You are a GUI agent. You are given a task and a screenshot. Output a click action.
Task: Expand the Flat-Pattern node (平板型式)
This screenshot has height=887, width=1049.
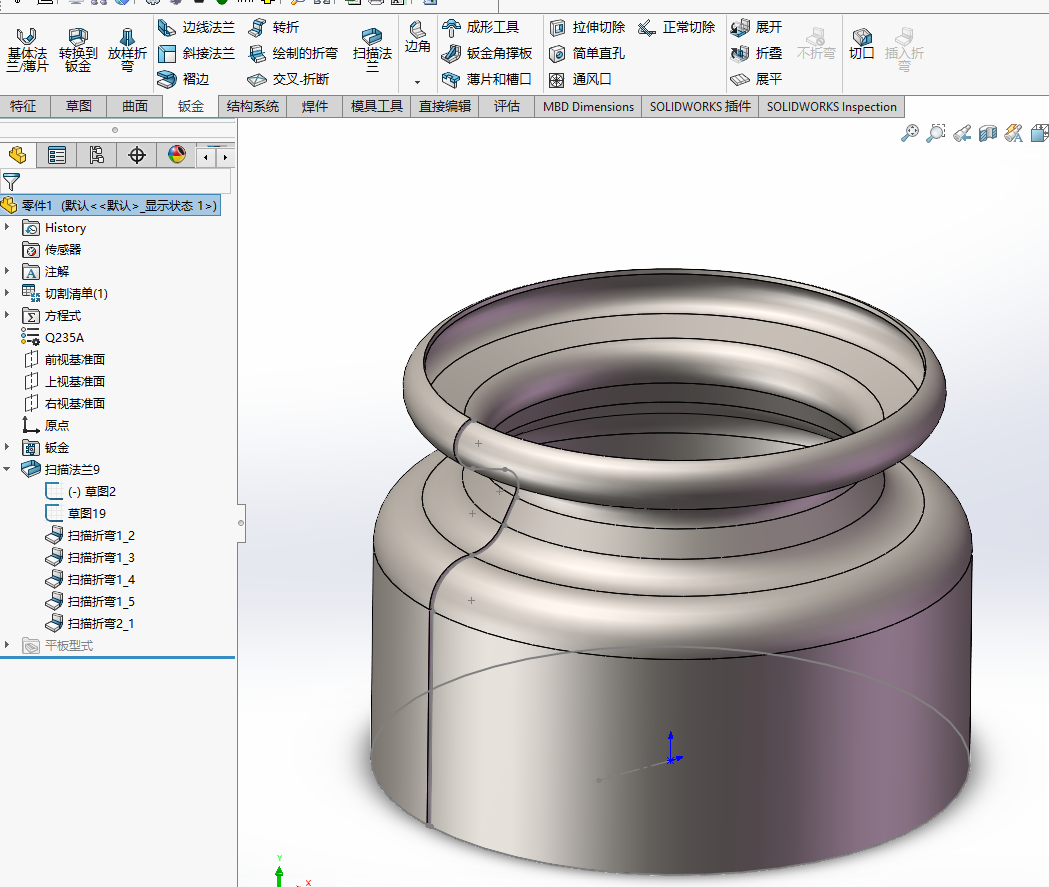click(7, 645)
